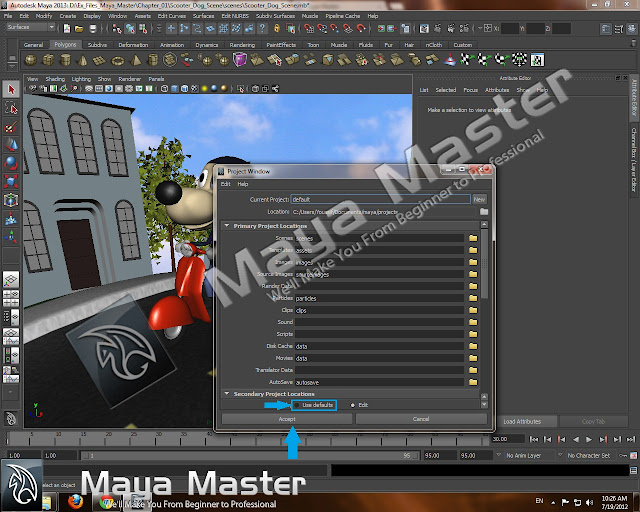Click the Current Project name field

380,199
